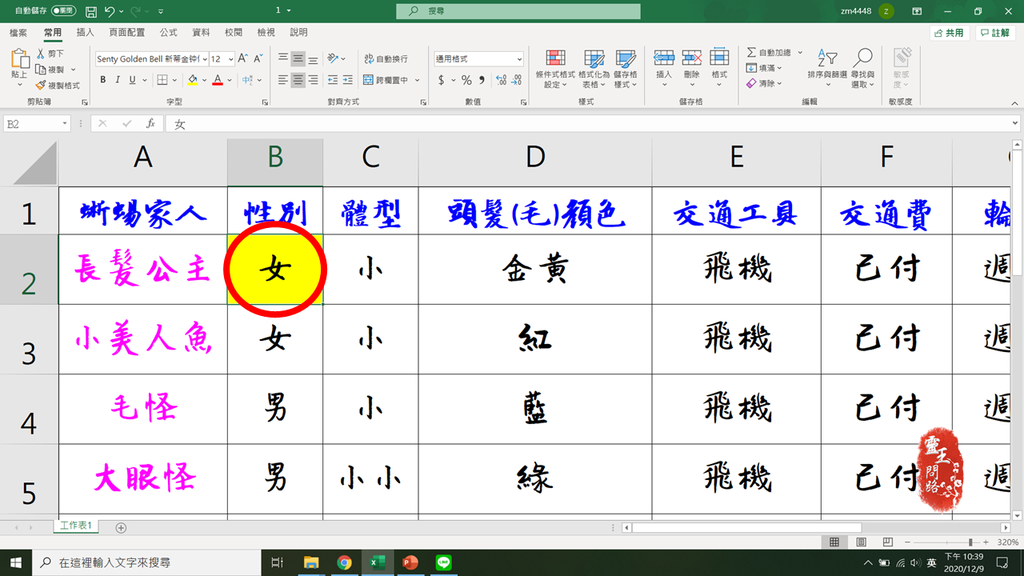The image size is (1024, 576).
Task: Click the percent style icon
Action: 466,80
